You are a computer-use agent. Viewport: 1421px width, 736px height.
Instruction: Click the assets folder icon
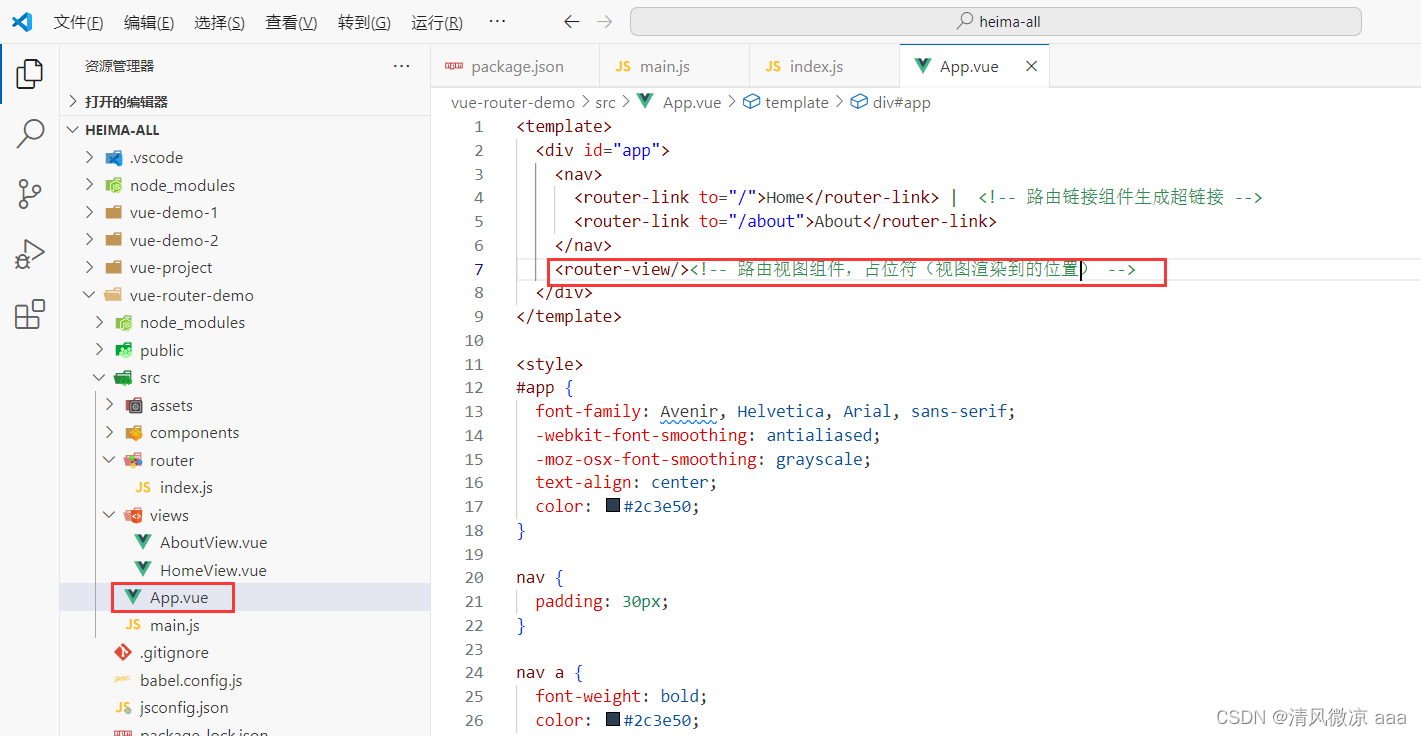click(x=133, y=405)
